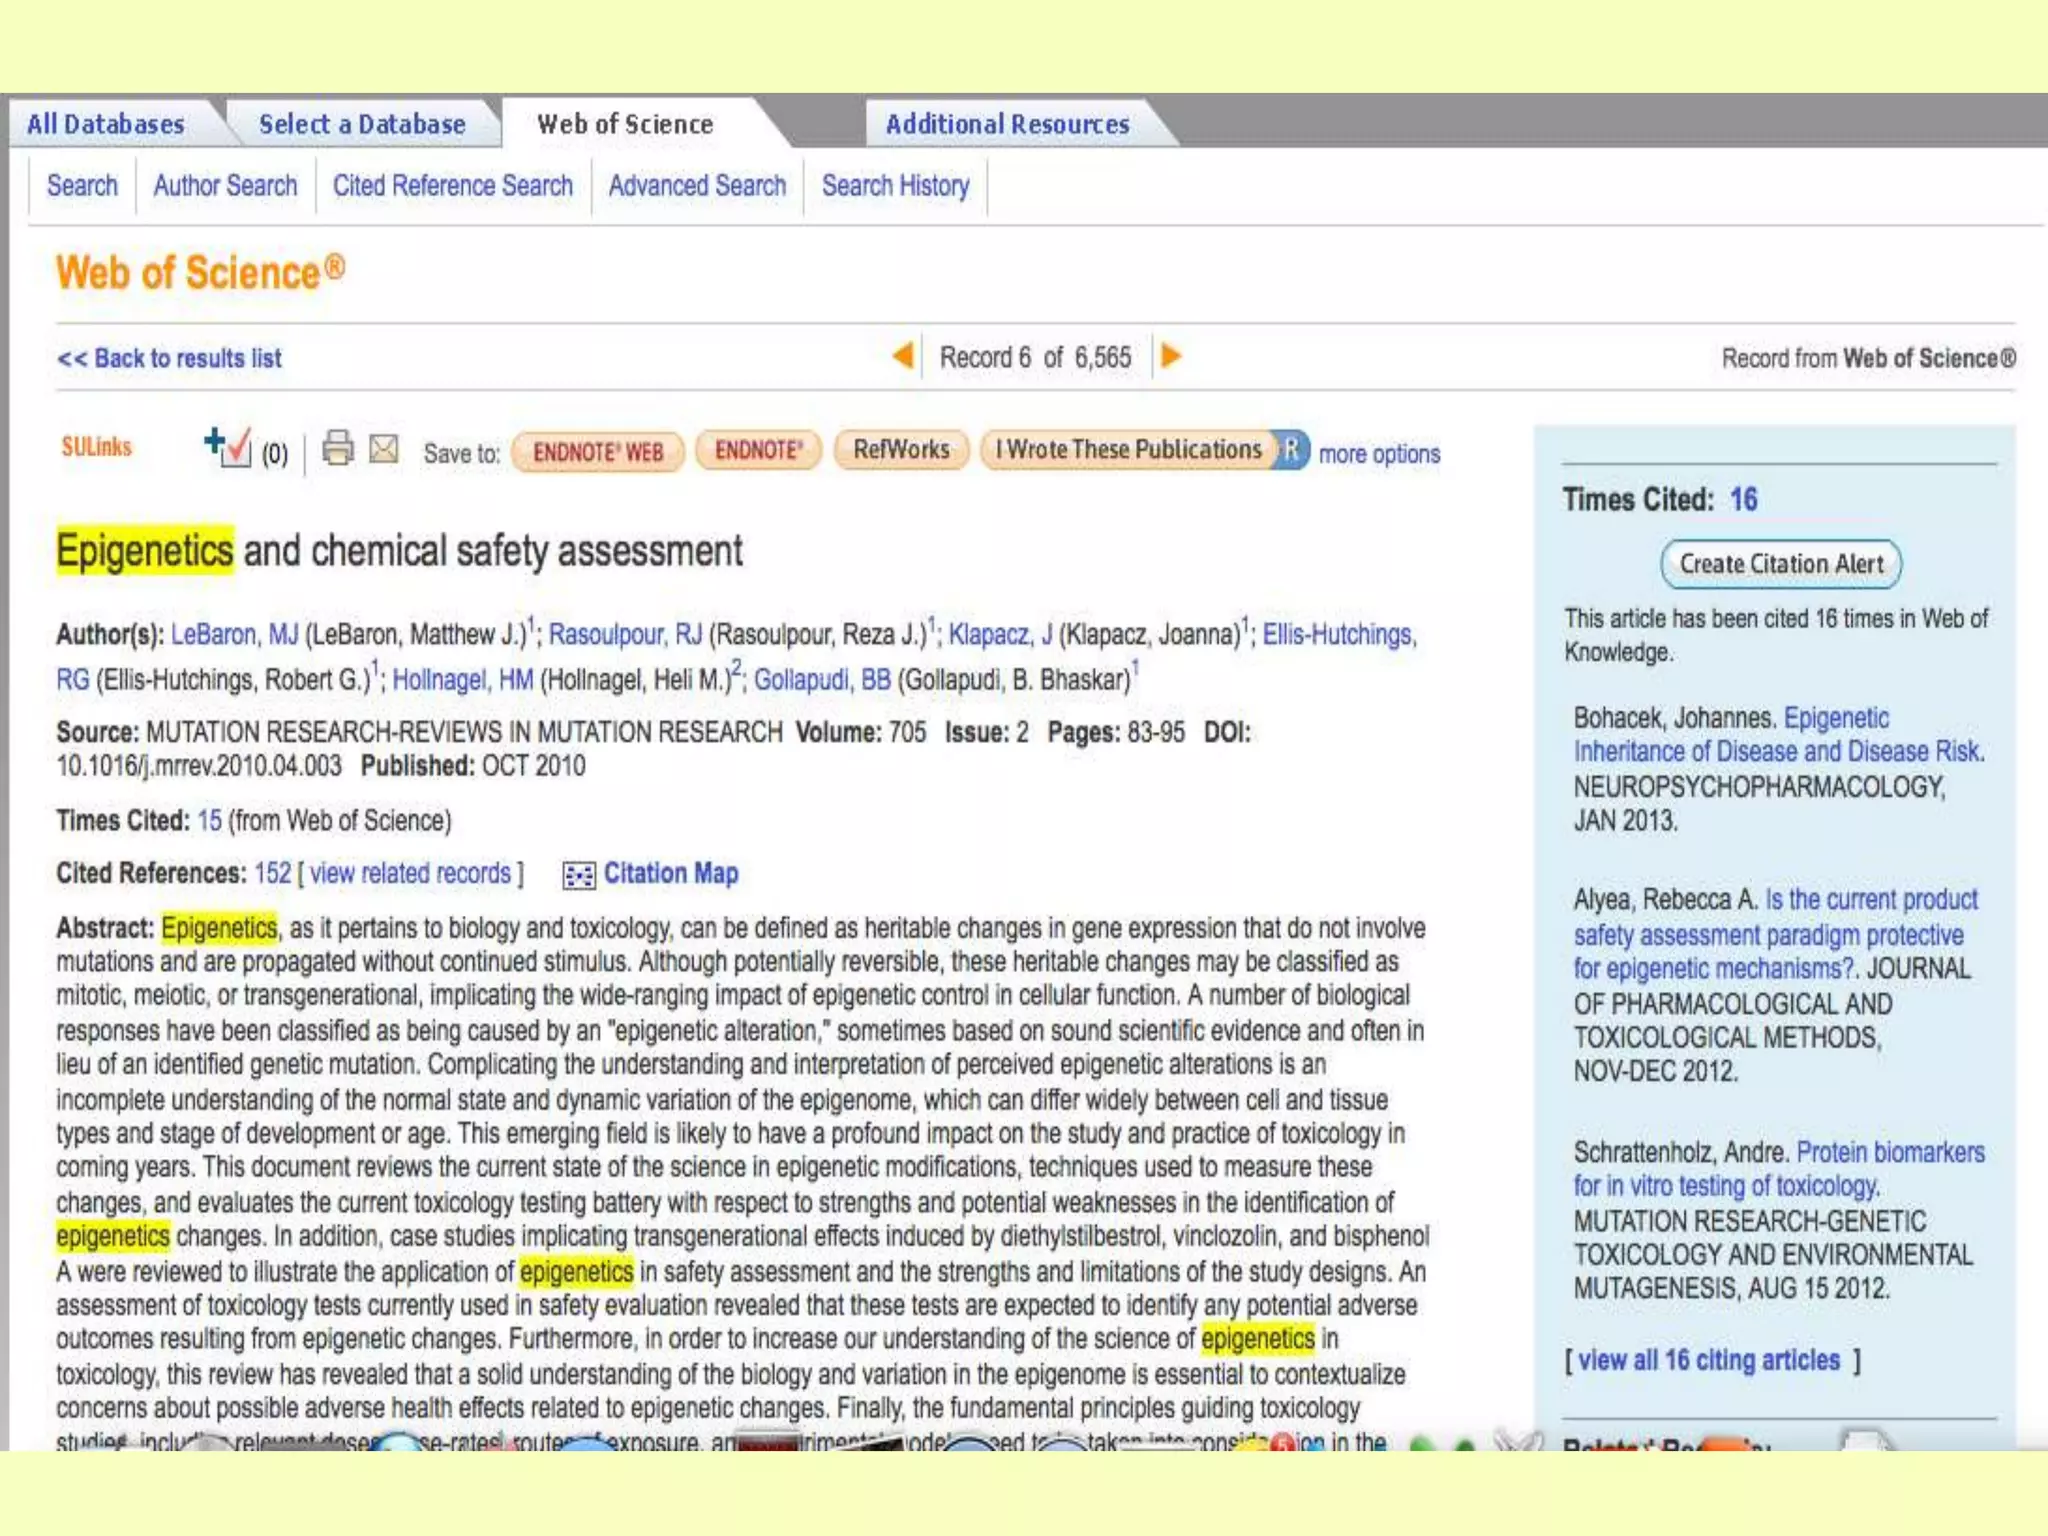
Task: Click the email envelope icon
Action: (384, 449)
